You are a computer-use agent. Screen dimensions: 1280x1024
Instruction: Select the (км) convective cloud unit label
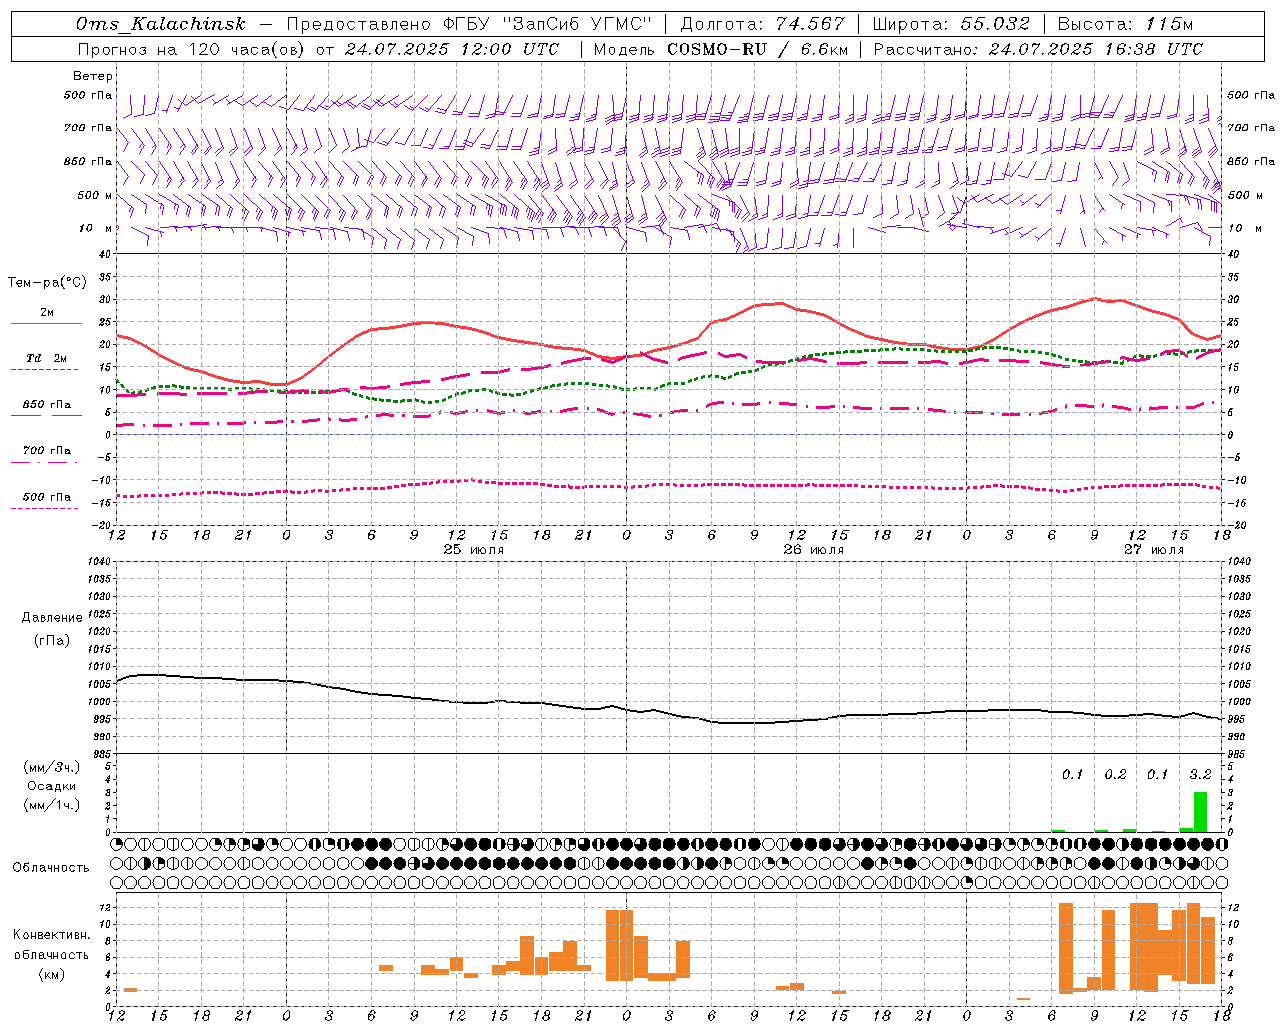pyautogui.click(x=52, y=974)
